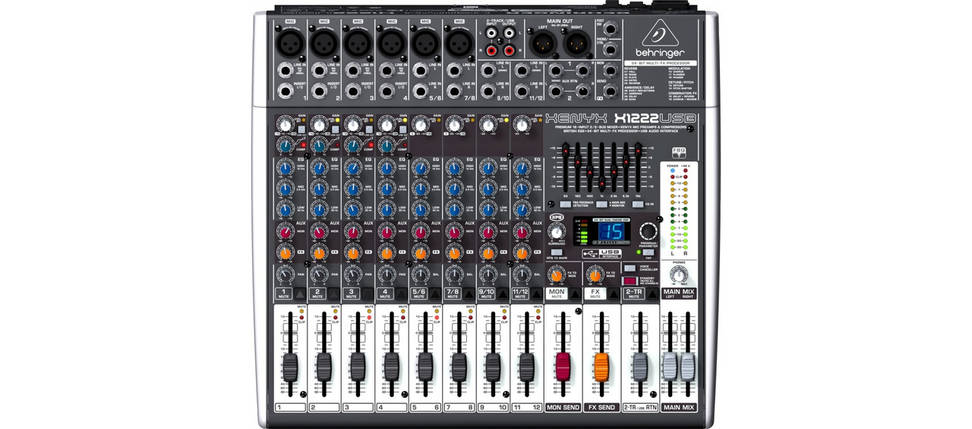This screenshot has width=972, height=429.
Task: Select the channel 9/10 upper Line In jack
Action: click(x=488, y=70)
